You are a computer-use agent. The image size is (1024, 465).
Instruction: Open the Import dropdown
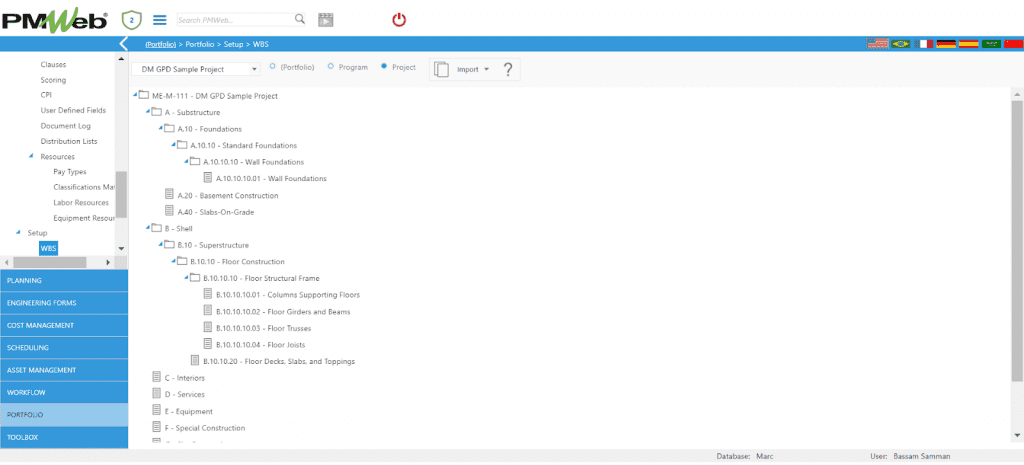pos(486,69)
